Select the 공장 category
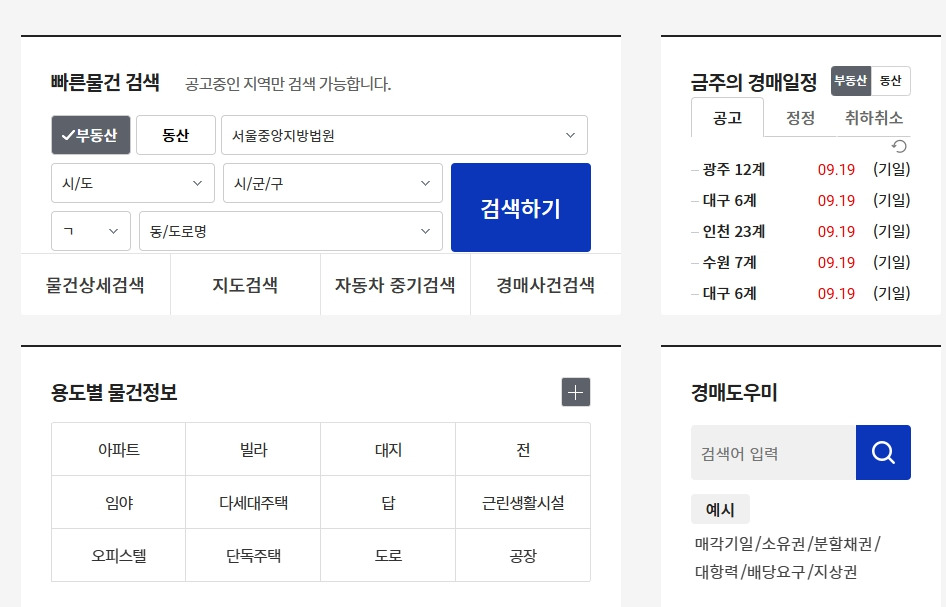The image size is (946, 607). pyautogui.click(x=523, y=556)
